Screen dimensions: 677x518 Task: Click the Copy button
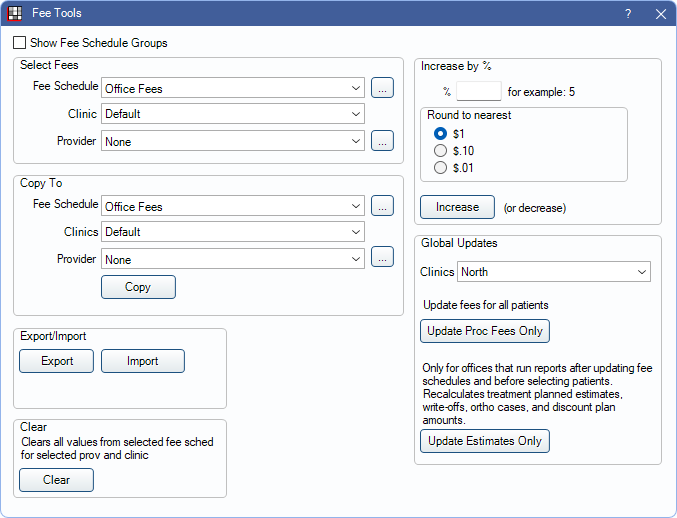[x=138, y=287]
